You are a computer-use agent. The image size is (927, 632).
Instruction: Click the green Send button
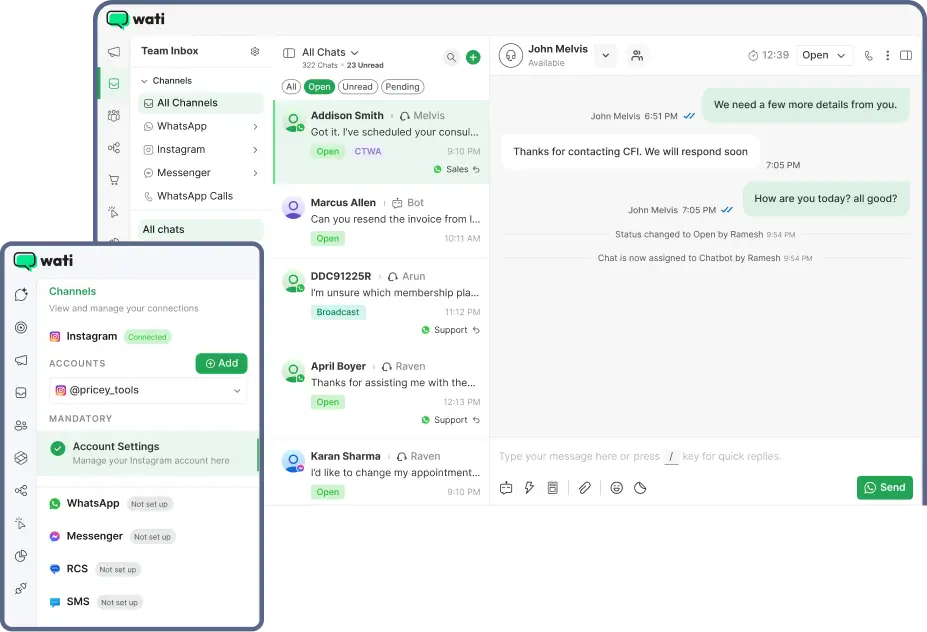pyautogui.click(x=884, y=488)
